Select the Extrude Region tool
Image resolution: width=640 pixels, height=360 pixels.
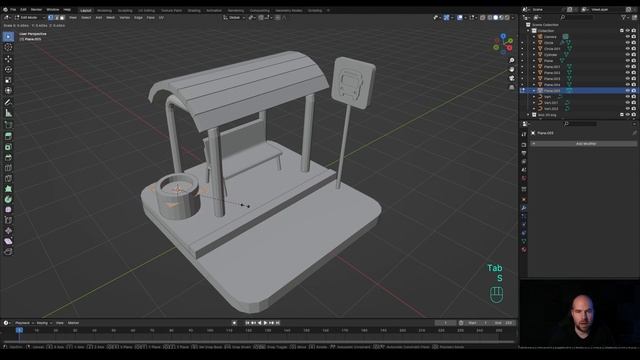(8, 136)
